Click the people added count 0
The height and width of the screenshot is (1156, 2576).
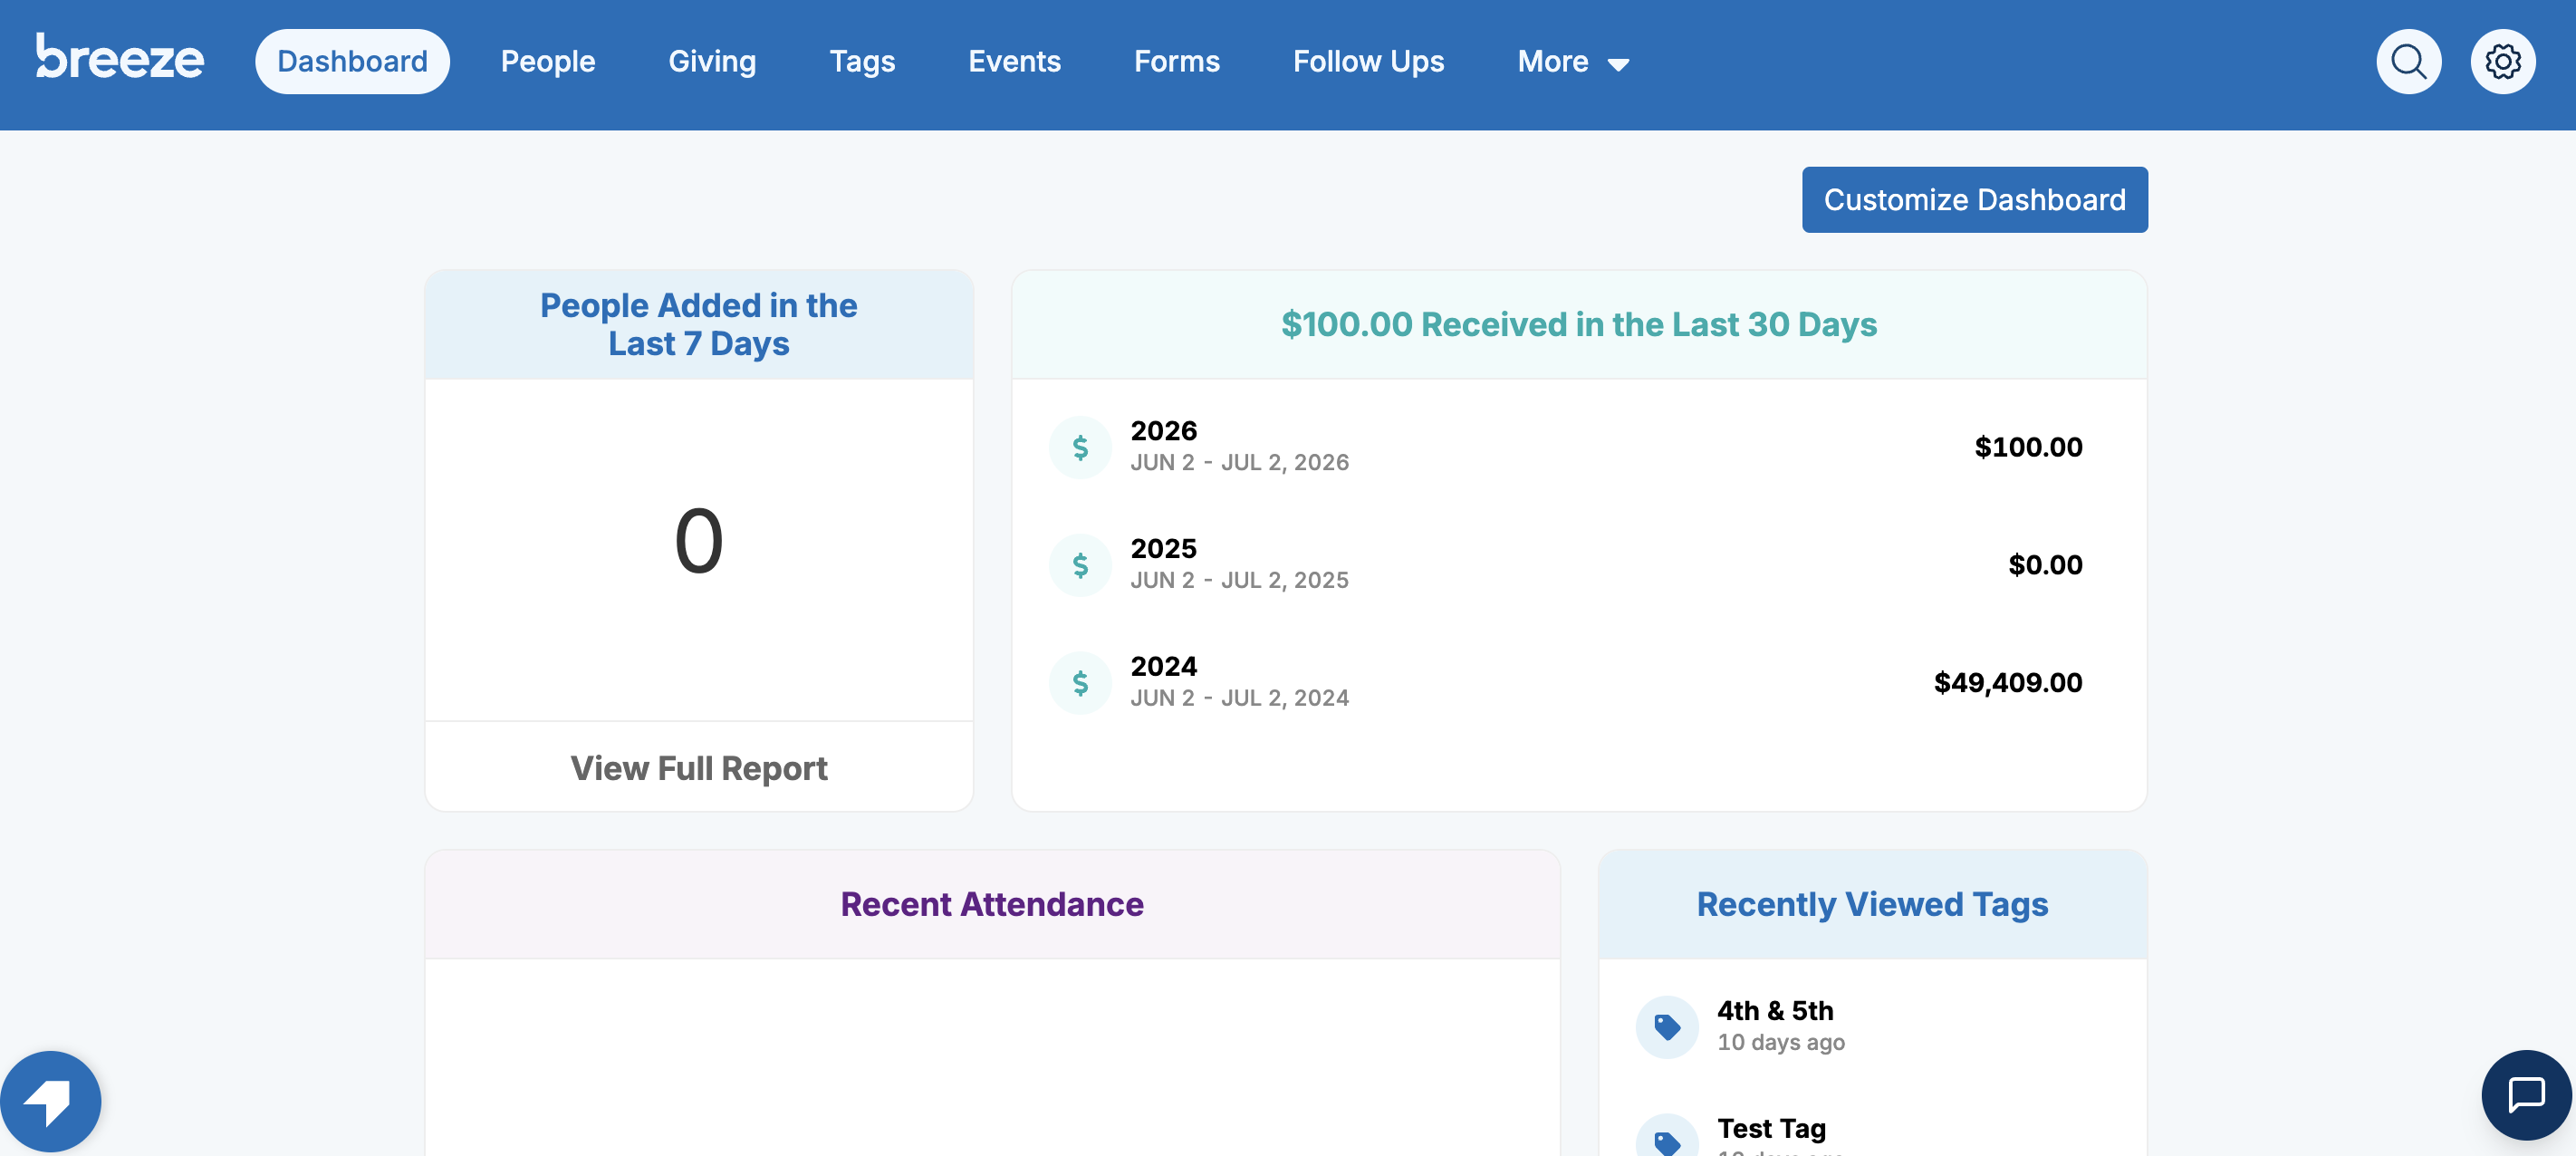tap(698, 541)
